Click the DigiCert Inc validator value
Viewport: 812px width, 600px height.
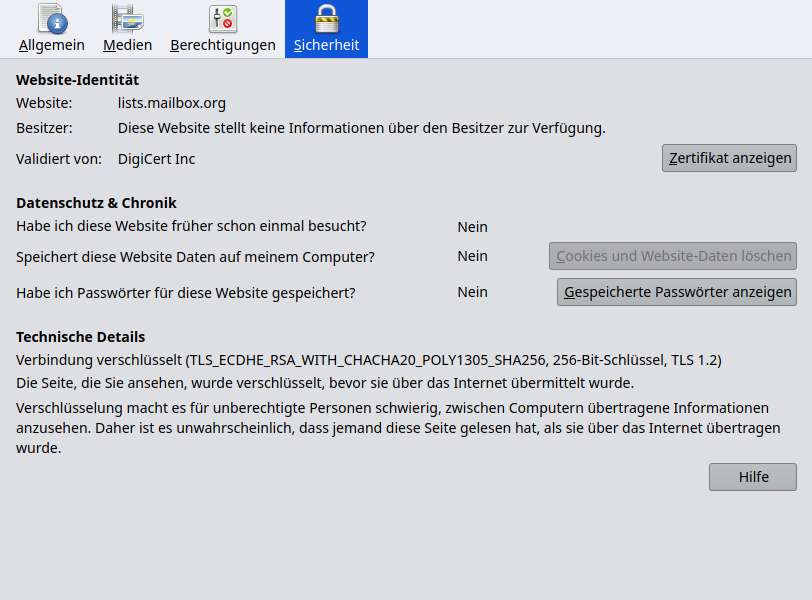pyautogui.click(x=156, y=159)
